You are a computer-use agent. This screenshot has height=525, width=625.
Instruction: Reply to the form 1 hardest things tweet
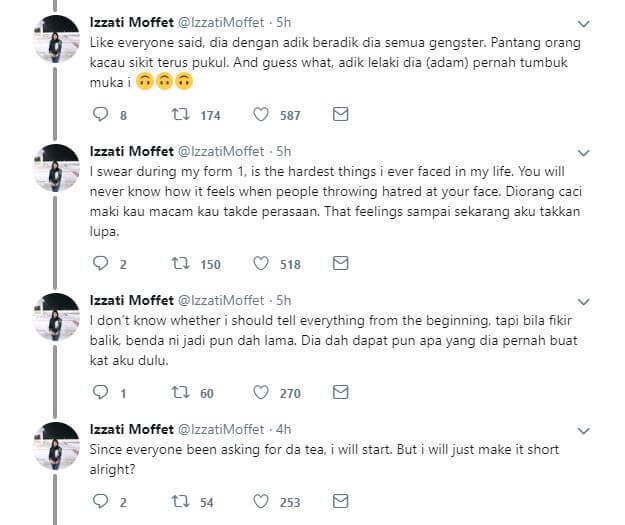[x=99, y=263]
